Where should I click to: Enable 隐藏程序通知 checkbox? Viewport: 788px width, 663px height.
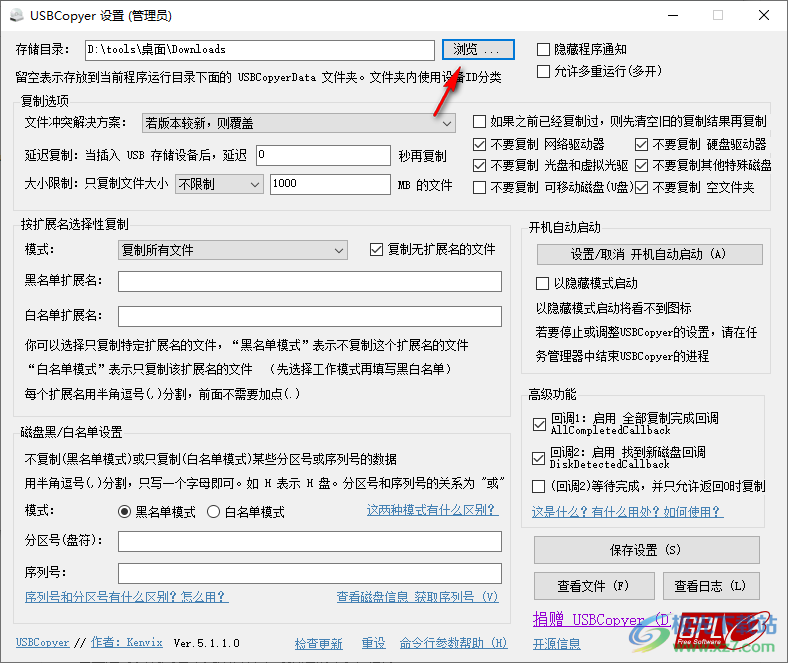[x=543, y=49]
